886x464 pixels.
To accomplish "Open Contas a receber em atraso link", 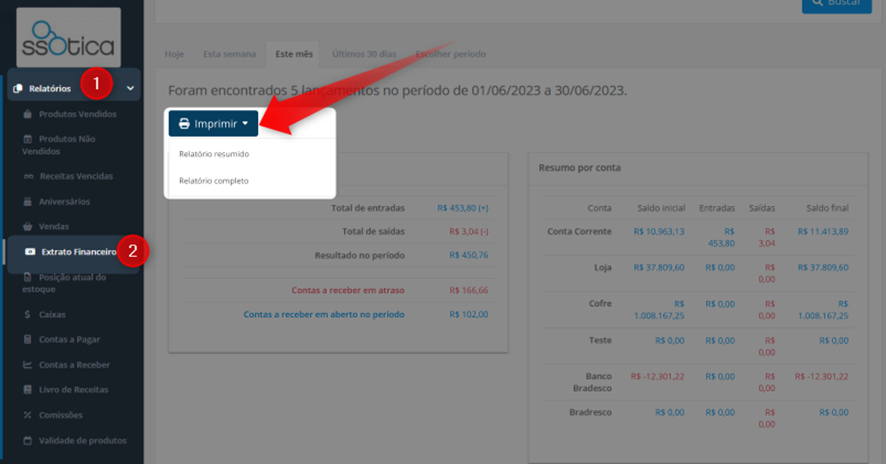I will tap(348, 290).
